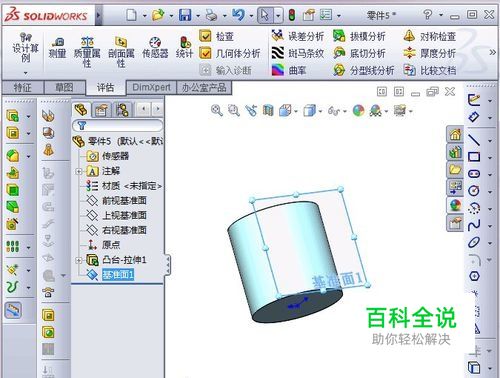The image size is (500, 378).
Task: Run Thickness Analysis (厚度分析)
Action: point(429,53)
